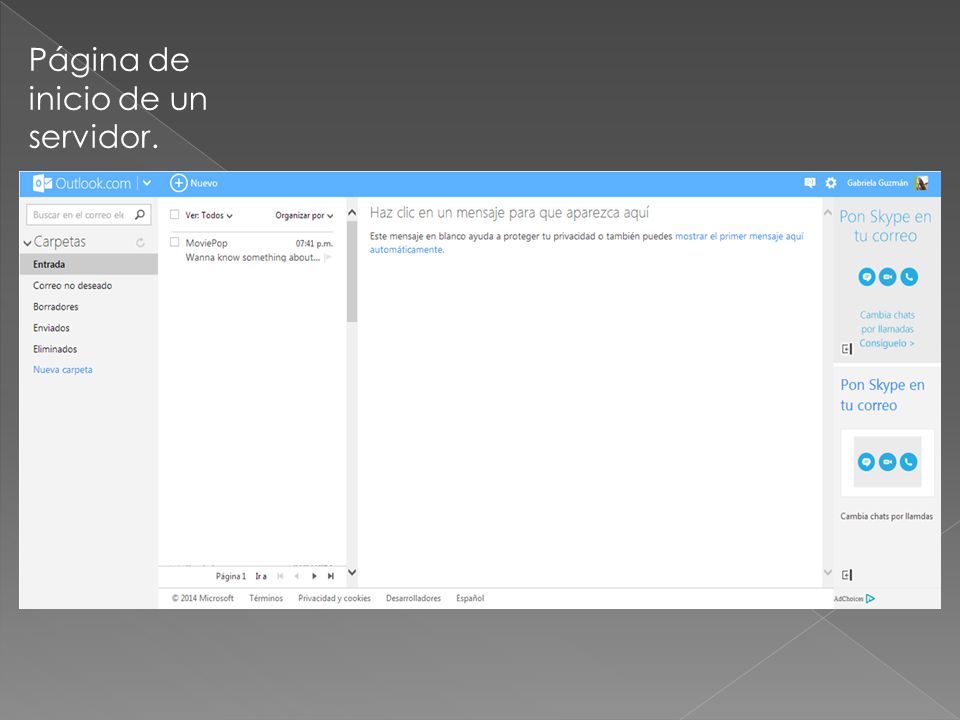The image size is (960, 720).
Task: Click Skype chat bubble icon in lower ad
Action: [x=866, y=462]
